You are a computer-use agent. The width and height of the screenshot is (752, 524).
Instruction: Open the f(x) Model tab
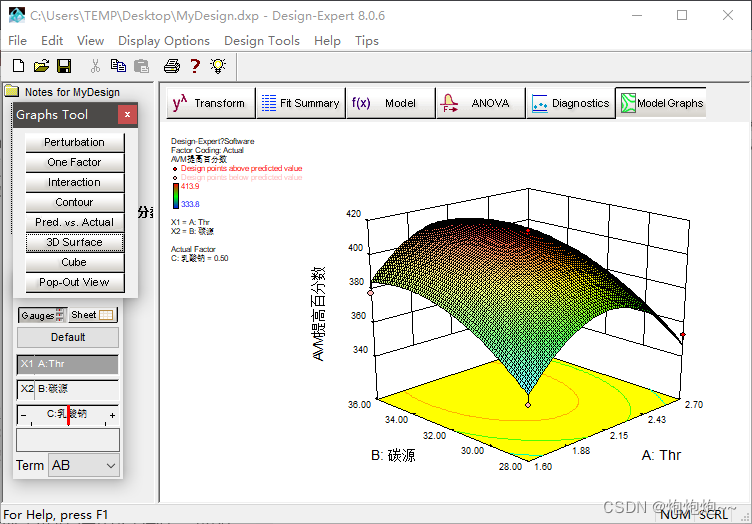(391, 103)
